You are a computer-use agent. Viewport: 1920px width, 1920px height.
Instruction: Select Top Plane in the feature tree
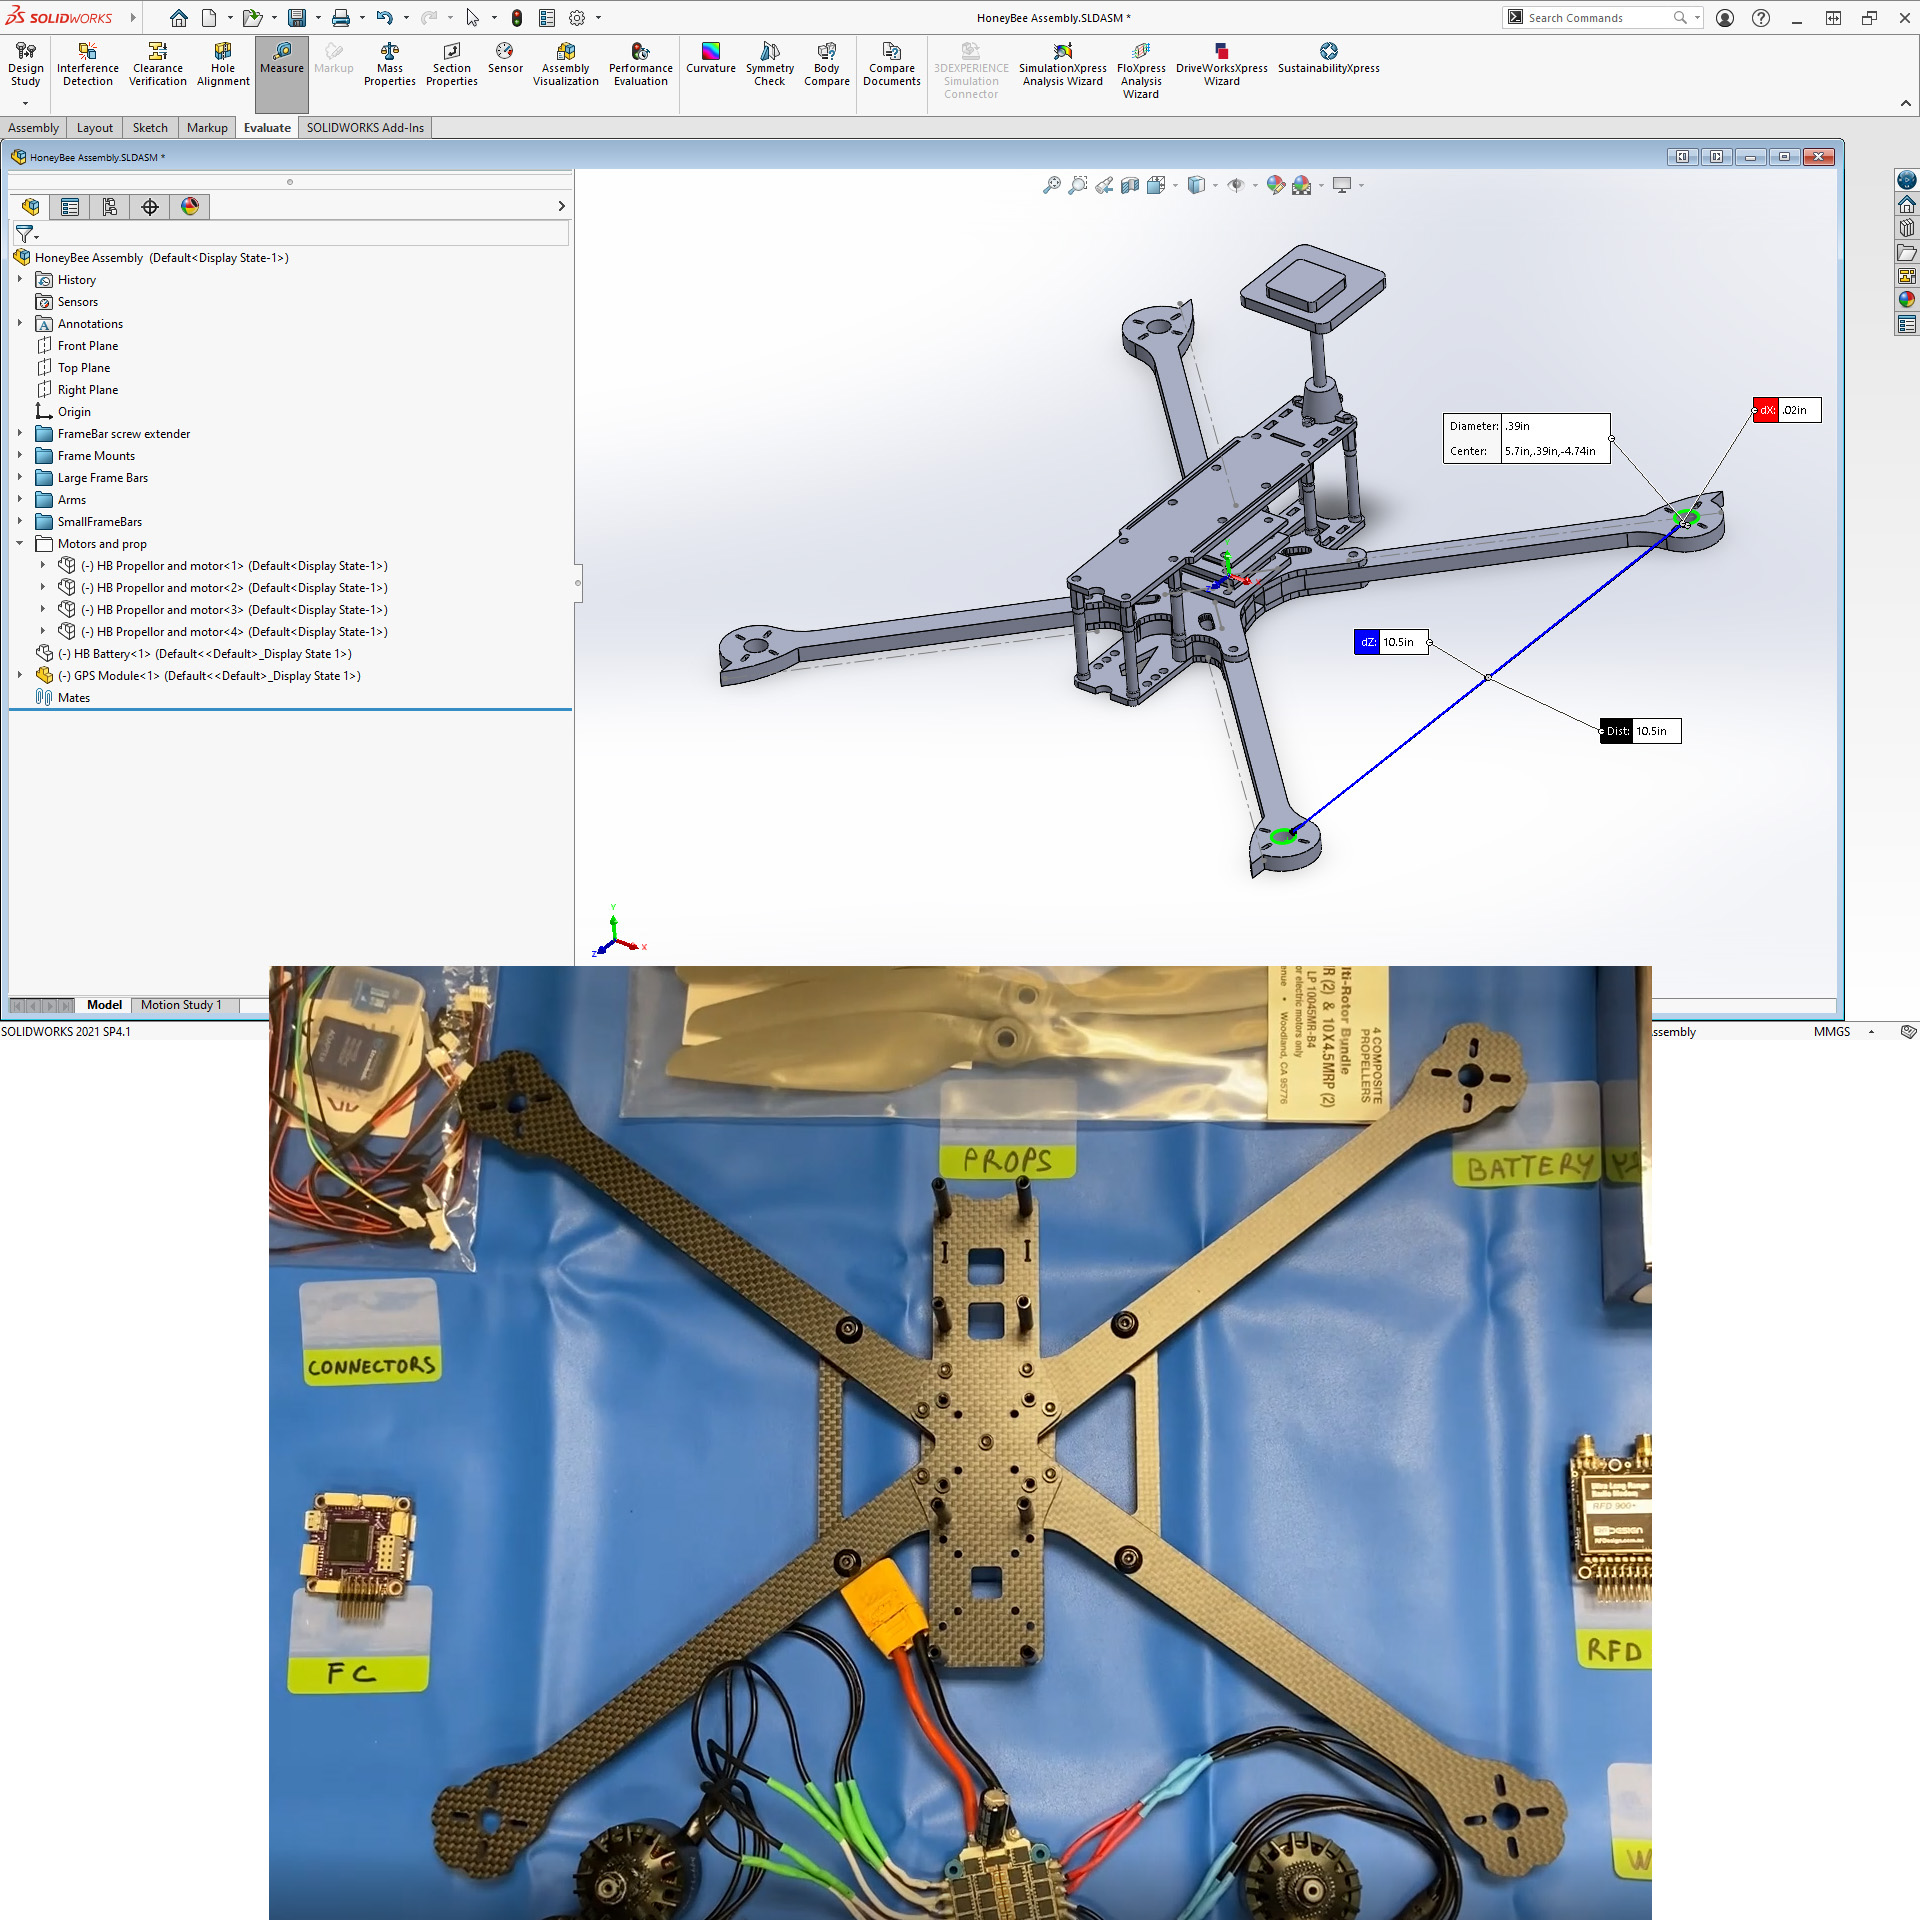[x=84, y=368]
